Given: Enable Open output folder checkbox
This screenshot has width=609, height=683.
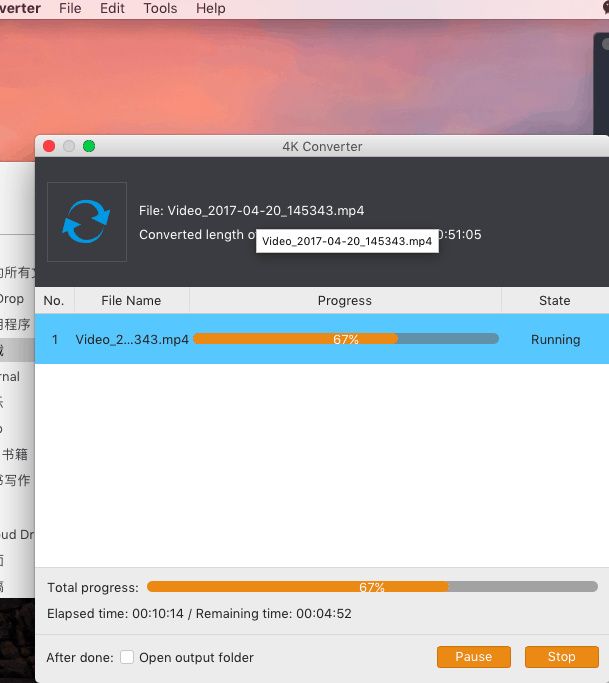Looking at the screenshot, I should [x=127, y=657].
